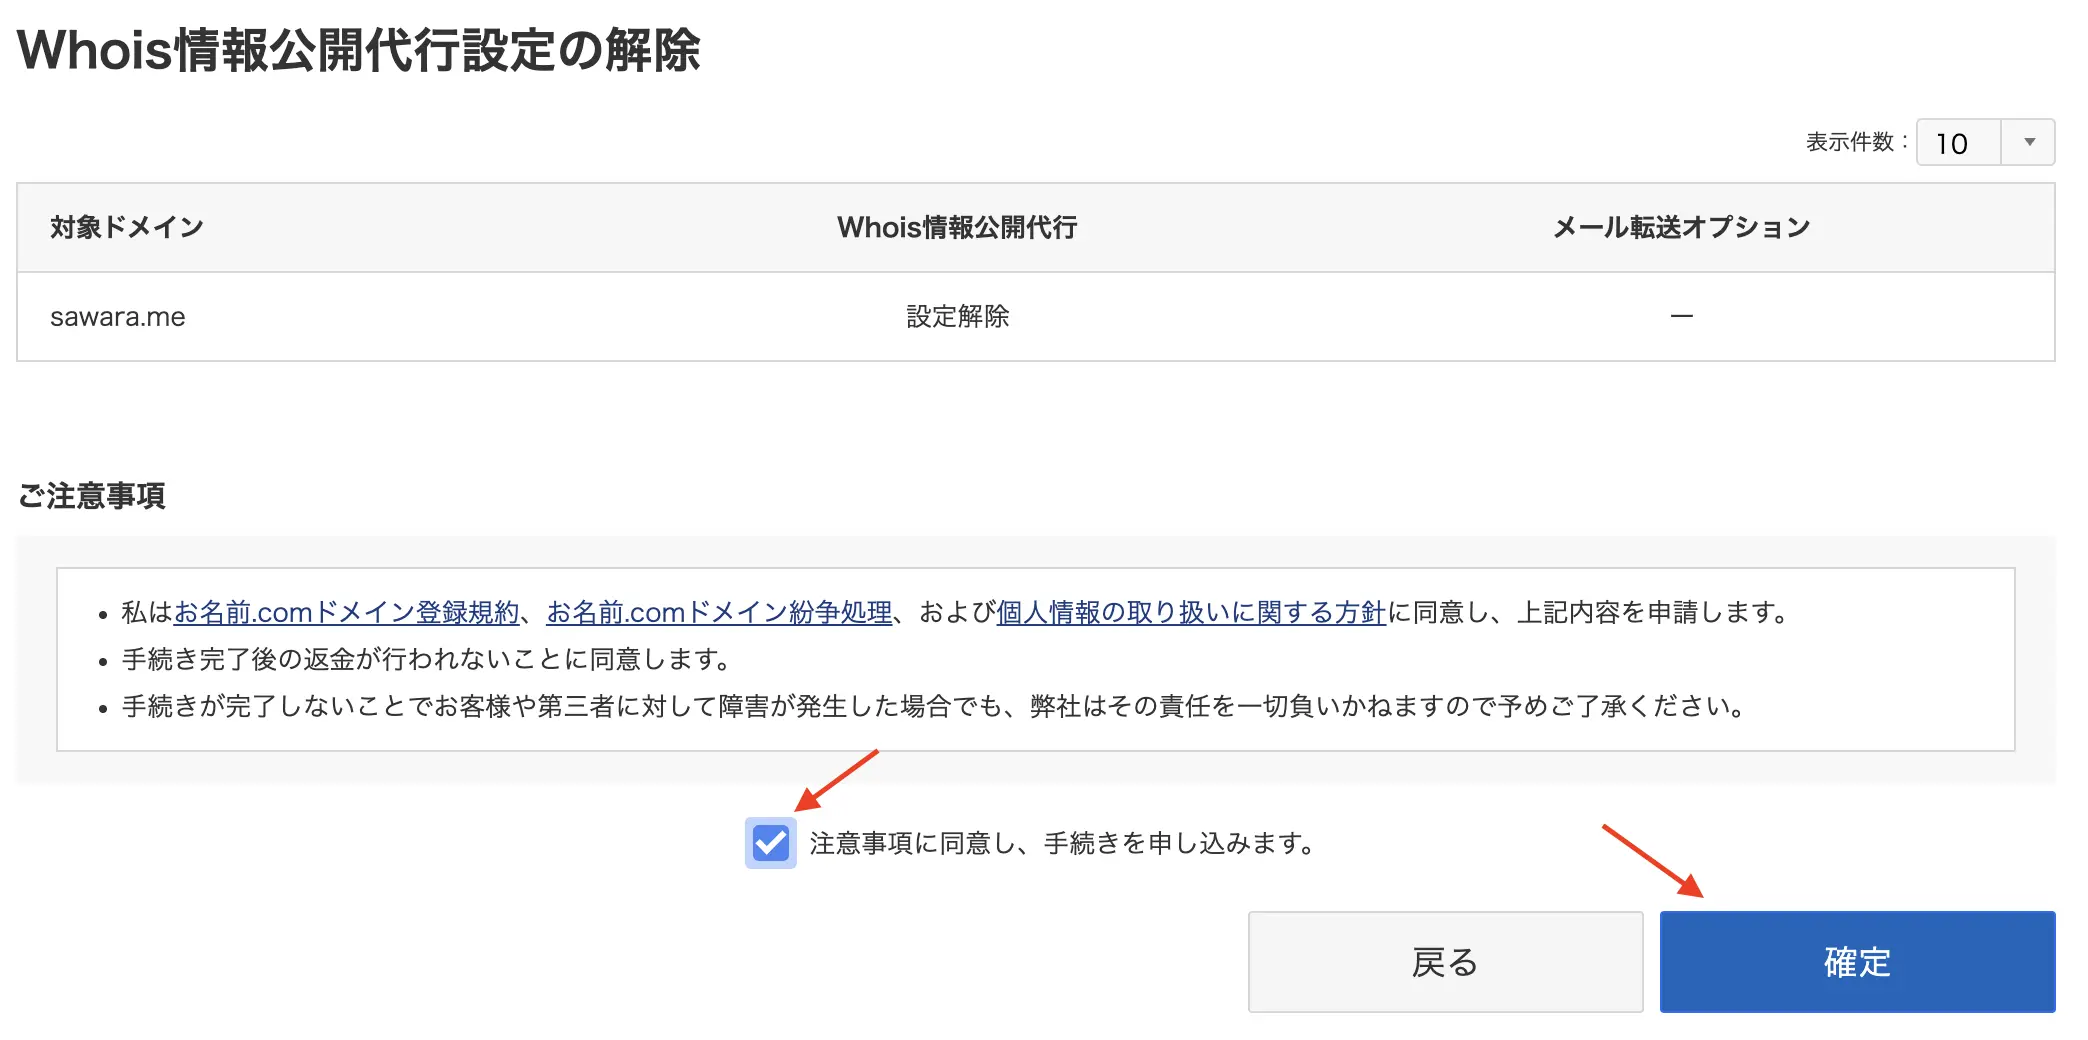
Task: Select the sawara.me domain cell
Action: click(118, 317)
